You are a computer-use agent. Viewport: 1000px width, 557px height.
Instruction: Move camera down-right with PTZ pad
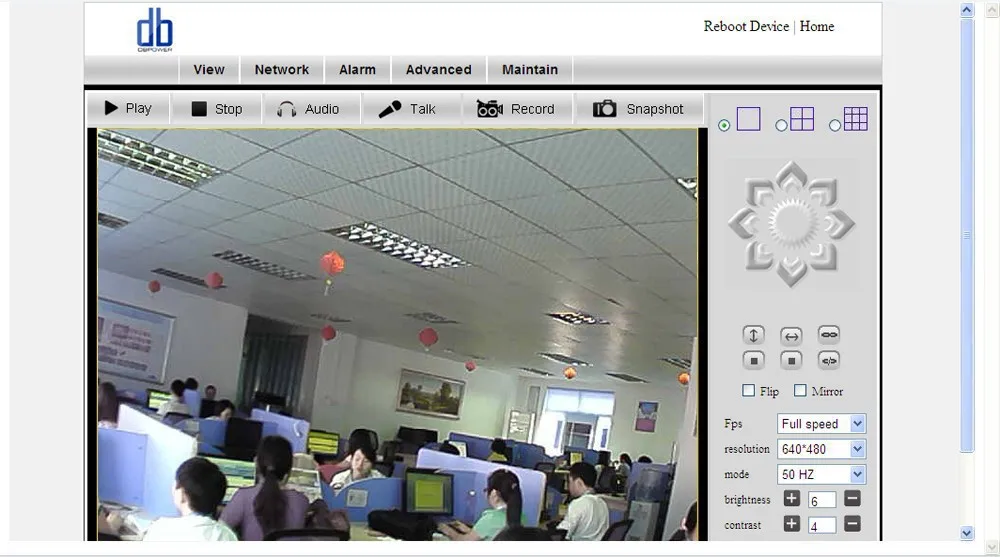coord(823,255)
